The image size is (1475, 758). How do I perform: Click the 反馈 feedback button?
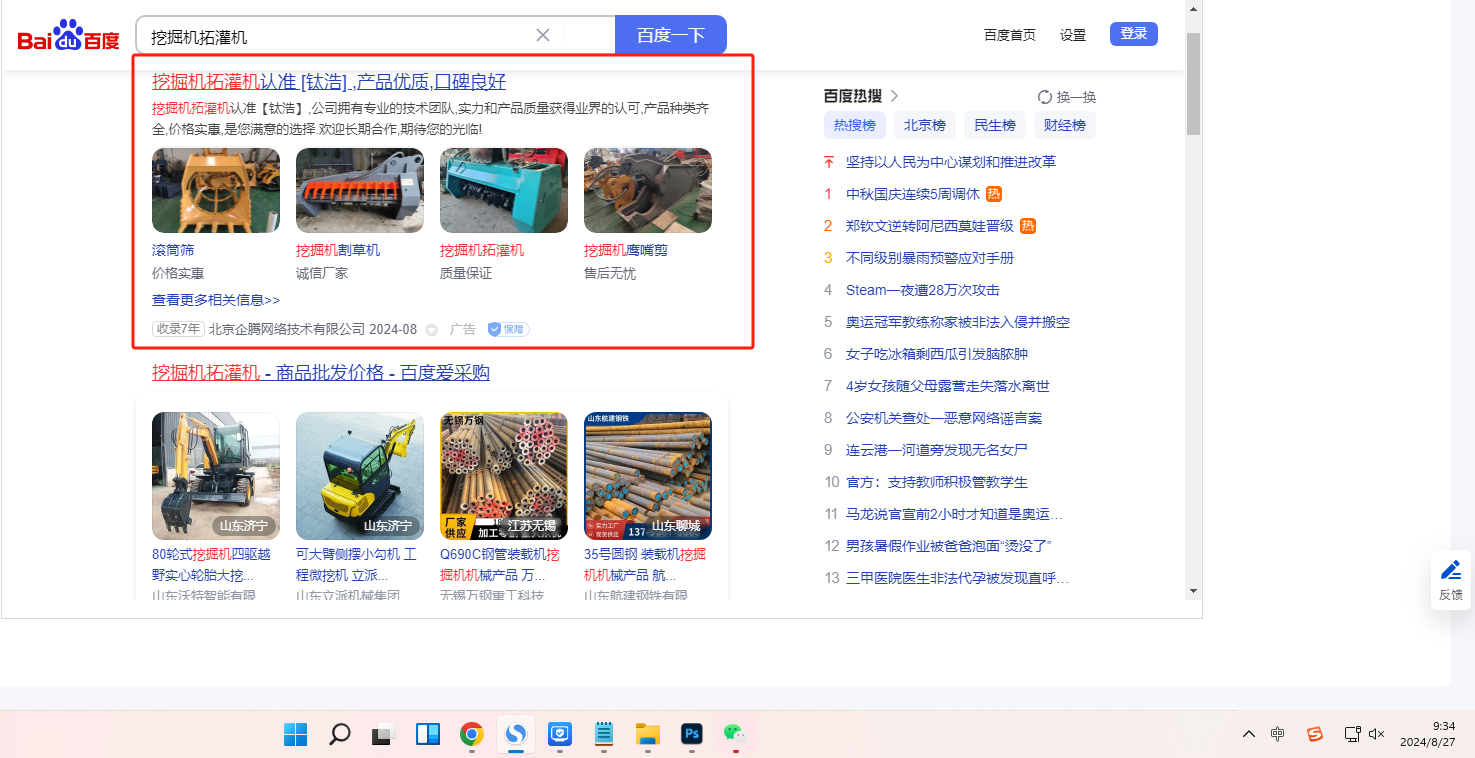[x=1451, y=580]
